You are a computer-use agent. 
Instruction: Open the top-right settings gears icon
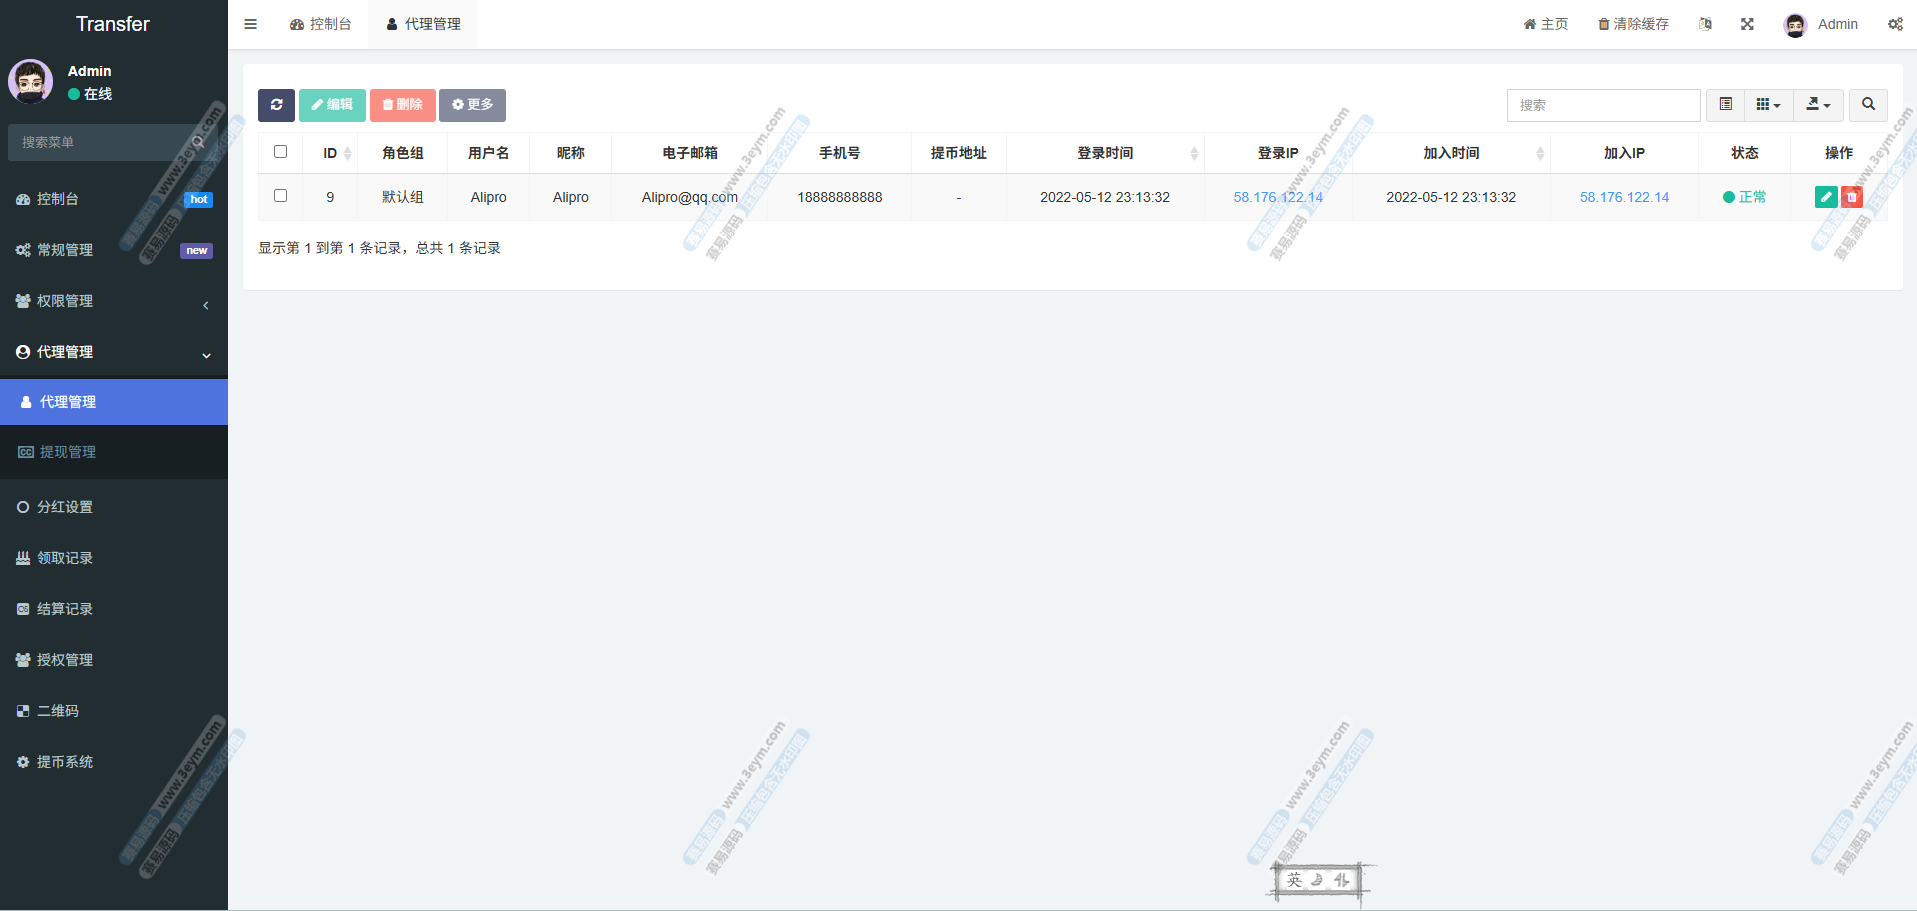[x=1895, y=24]
